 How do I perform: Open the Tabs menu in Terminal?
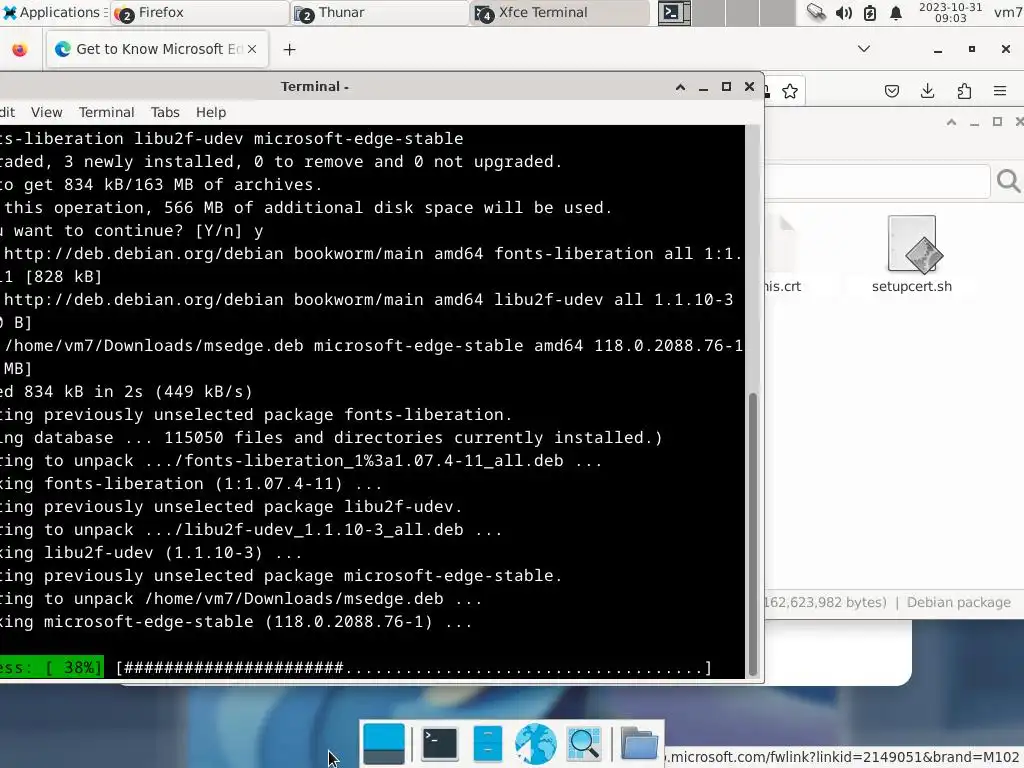pyautogui.click(x=165, y=112)
